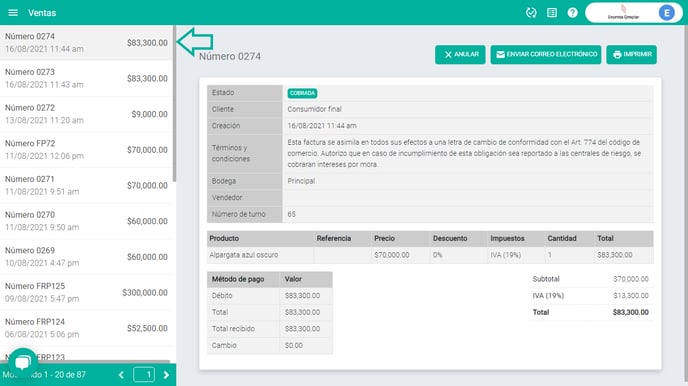Image resolution: width=688 pixels, height=386 pixels.
Task: Select sale Número FRP125
Action: pos(86,293)
